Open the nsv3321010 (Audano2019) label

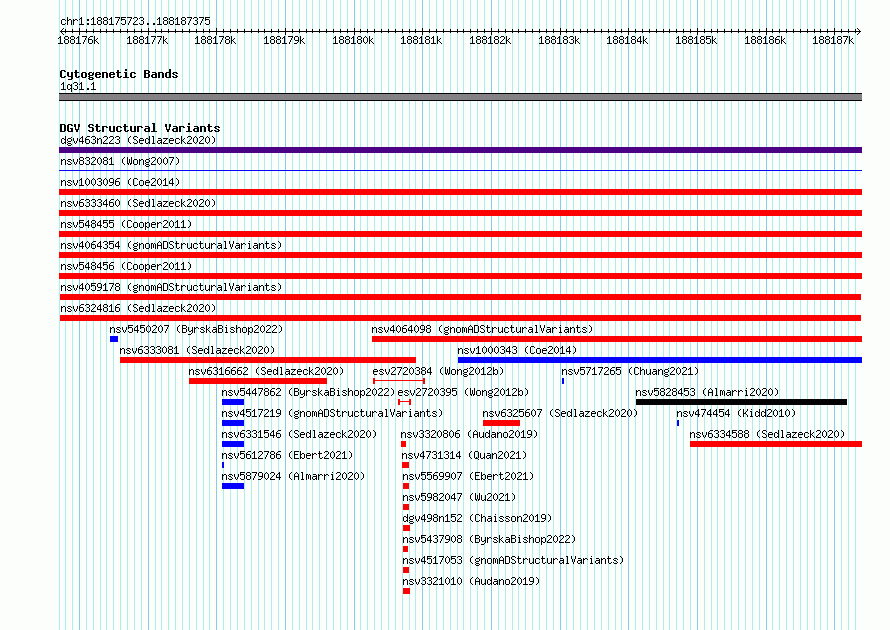tap(471, 581)
